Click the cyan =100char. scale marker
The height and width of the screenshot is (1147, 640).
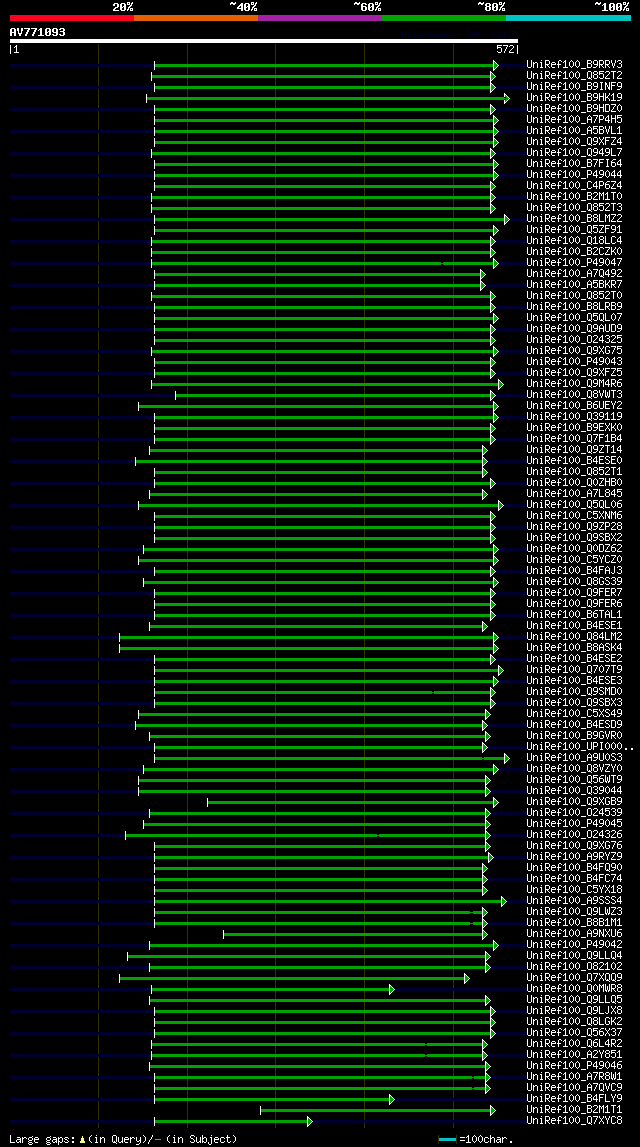coord(448,1139)
